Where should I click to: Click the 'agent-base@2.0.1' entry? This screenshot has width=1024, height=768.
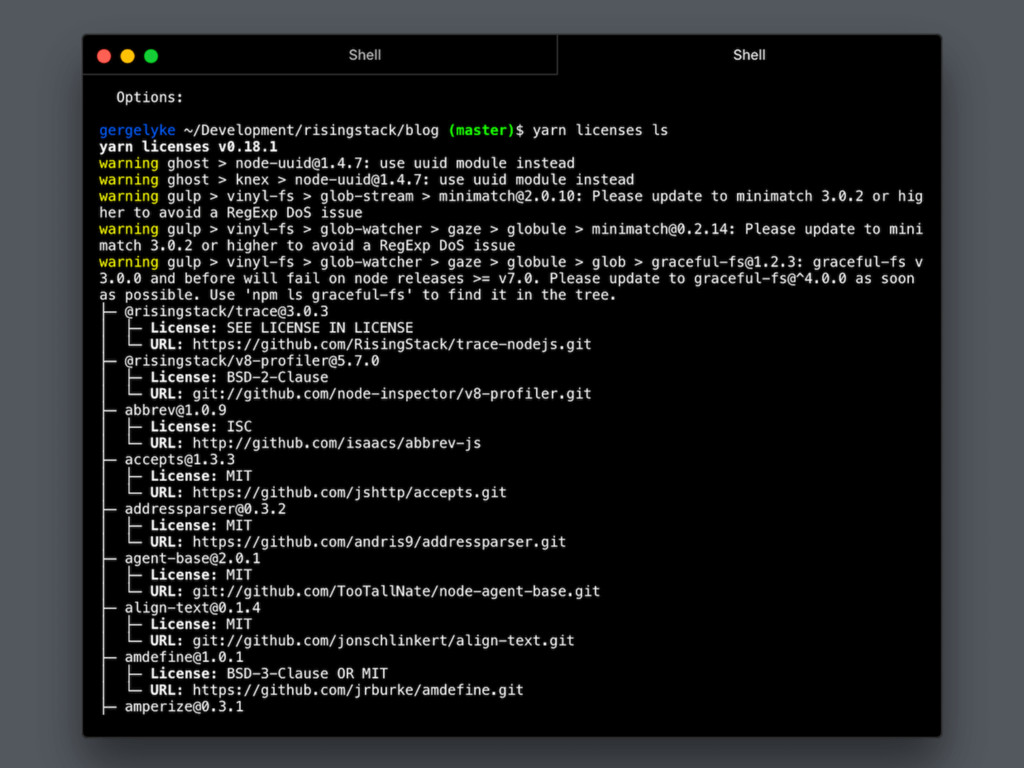pos(193,558)
